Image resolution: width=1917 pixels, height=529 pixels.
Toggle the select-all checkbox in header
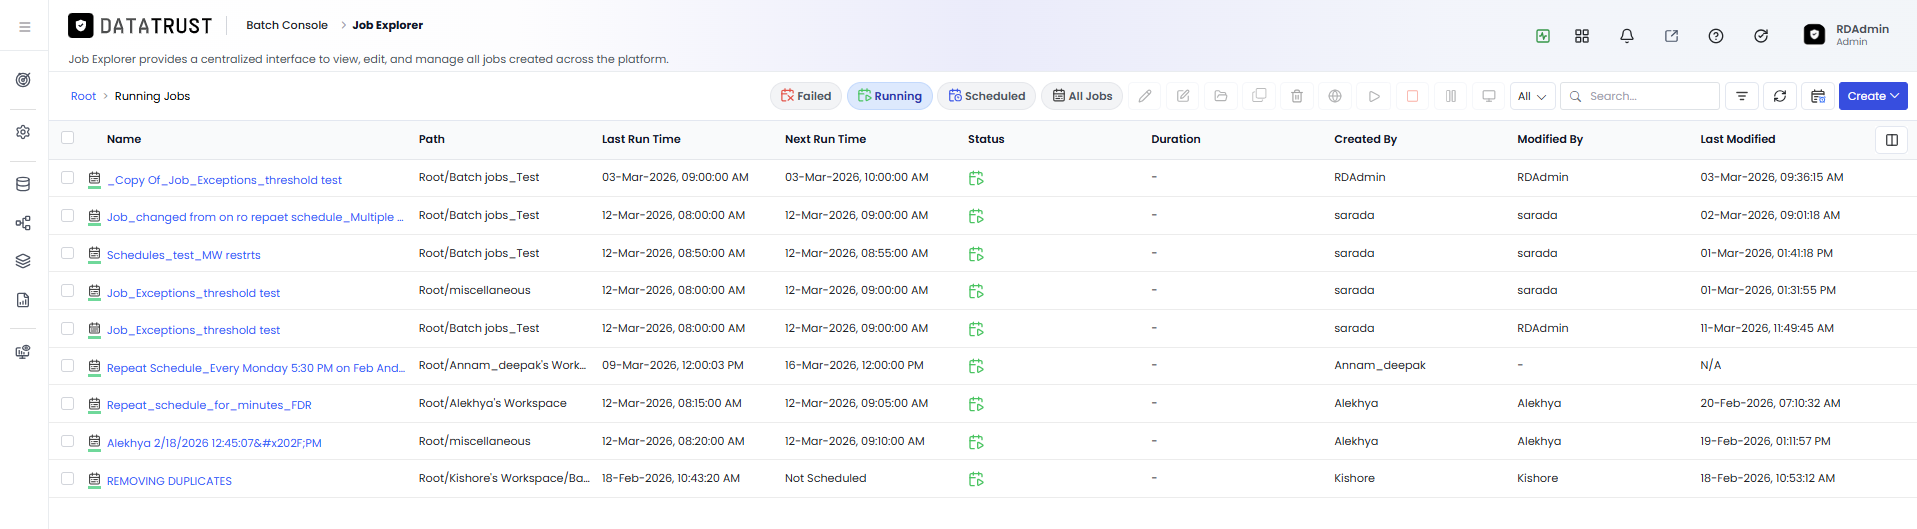[68, 138]
